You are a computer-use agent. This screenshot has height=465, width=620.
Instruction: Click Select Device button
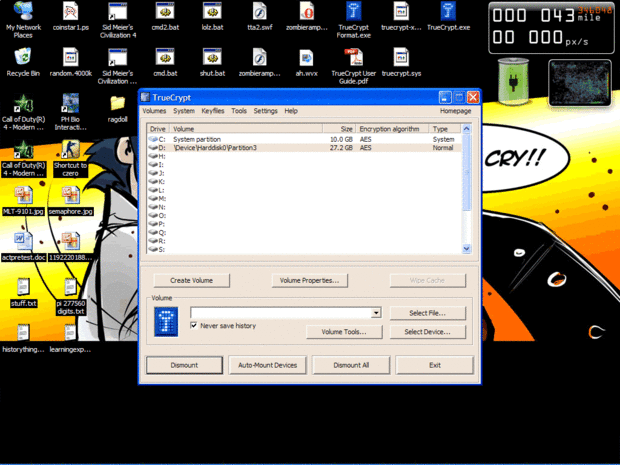[427, 332]
